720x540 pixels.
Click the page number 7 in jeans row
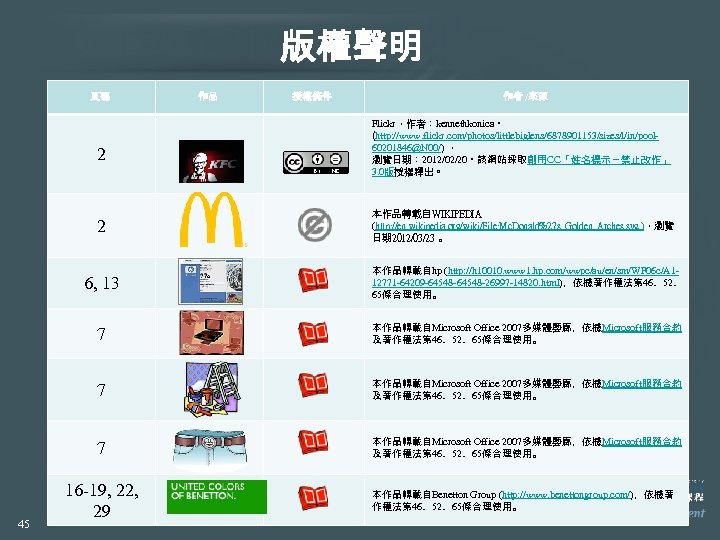point(101,448)
